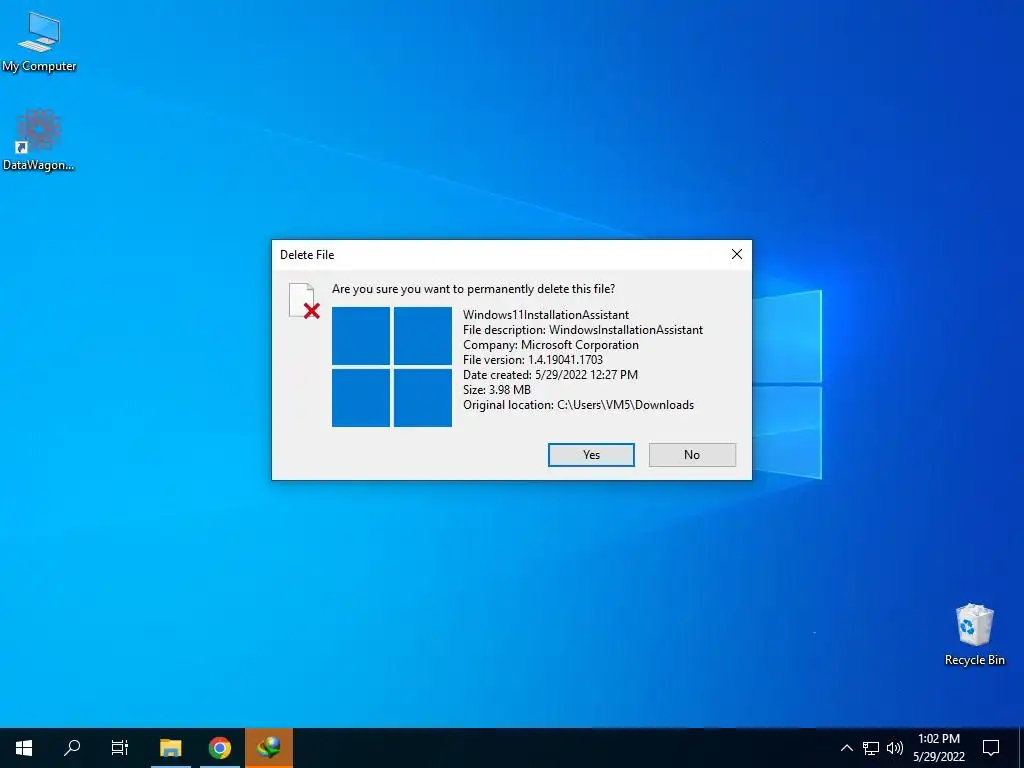Open network status tray icon
The width and height of the screenshot is (1024, 768).
tap(871, 748)
